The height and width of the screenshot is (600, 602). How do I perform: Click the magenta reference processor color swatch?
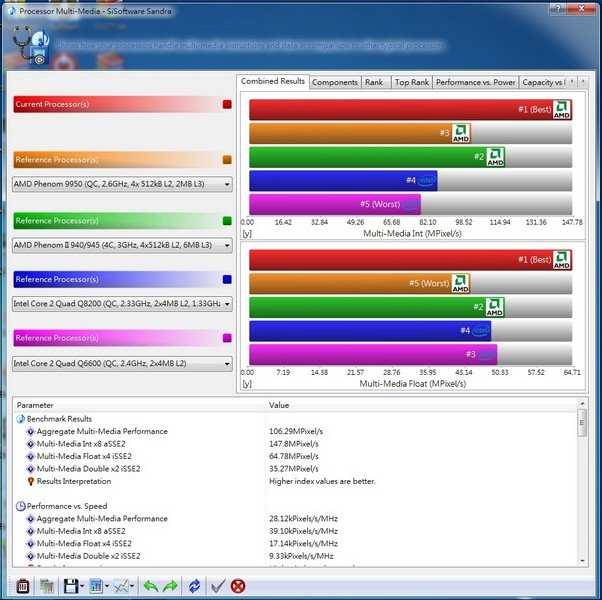227,338
